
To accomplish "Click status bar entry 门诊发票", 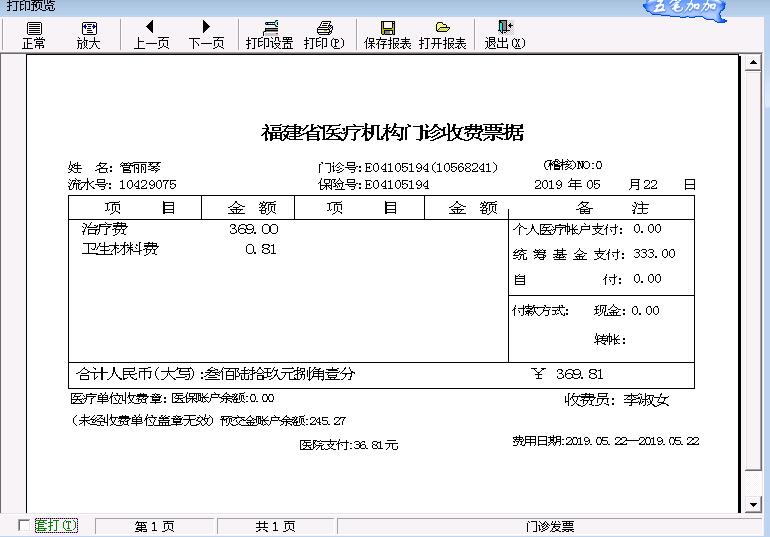I will coord(550,526).
